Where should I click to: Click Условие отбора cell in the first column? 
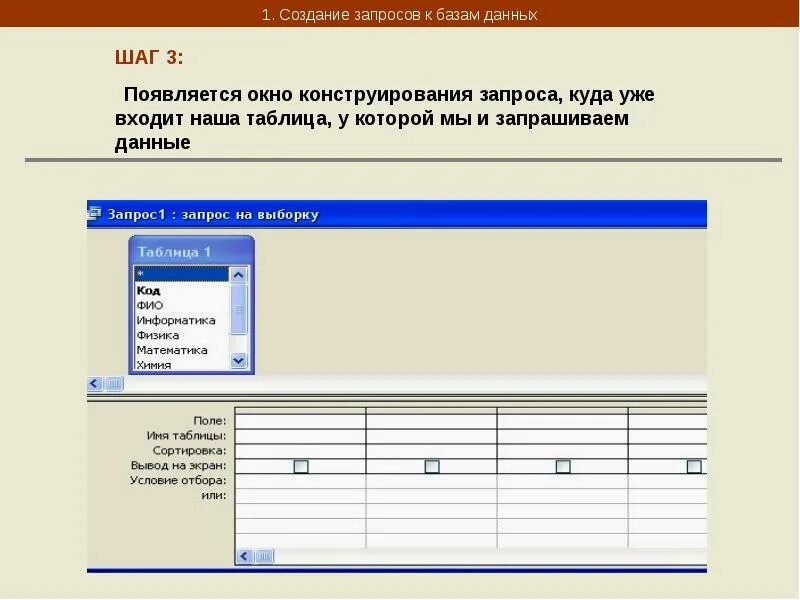coord(301,481)
